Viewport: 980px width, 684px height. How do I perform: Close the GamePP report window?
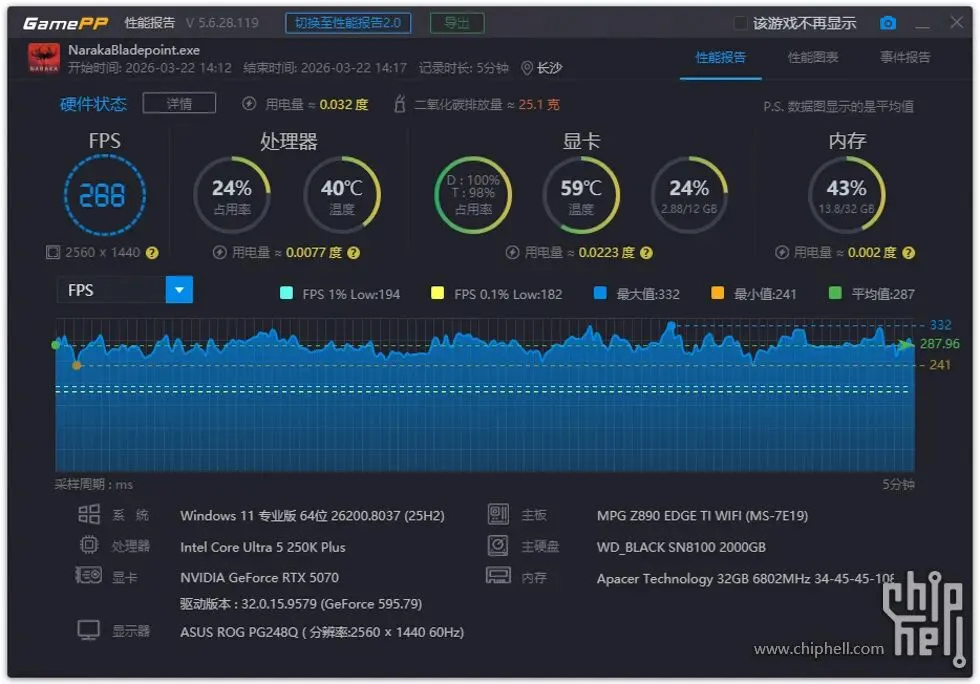(956, 23)
